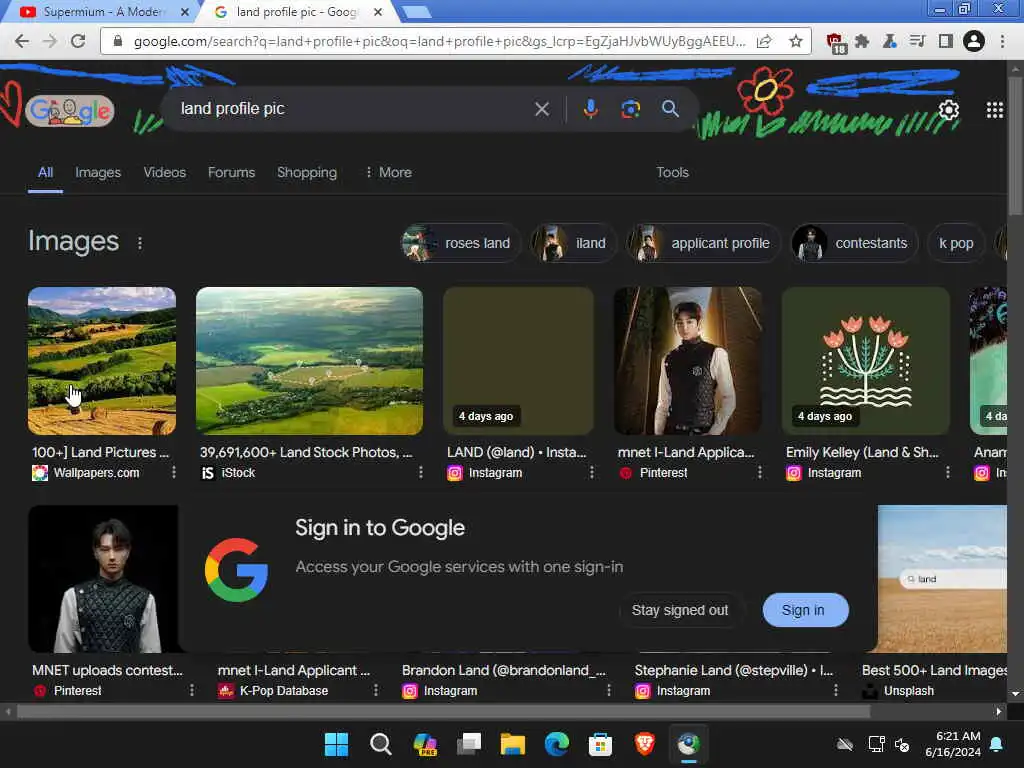Viewport: 1024px width, 768px height.
Task: Open Windows taskbar search
Action: [381, 744]
